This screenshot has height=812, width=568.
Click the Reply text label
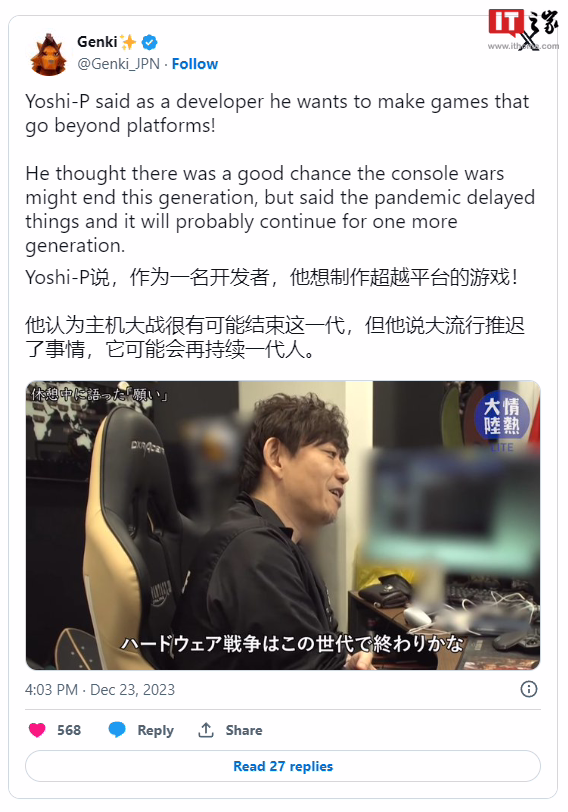click(155, 730)
